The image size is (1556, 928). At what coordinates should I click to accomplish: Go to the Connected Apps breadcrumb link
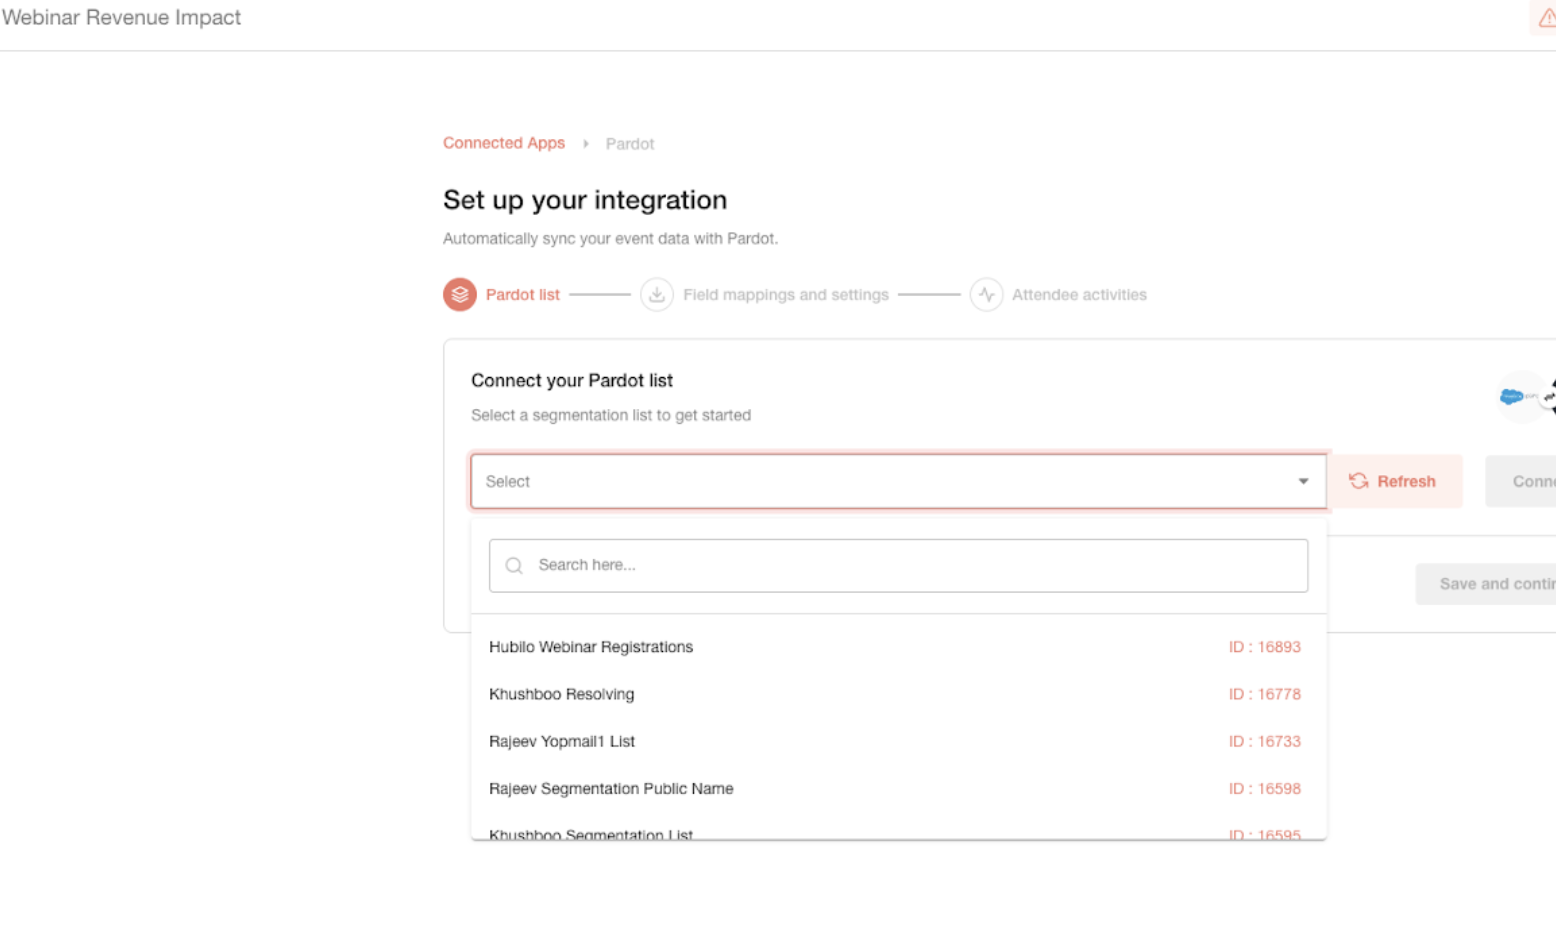pyautogui.click(x=504, y=143)
